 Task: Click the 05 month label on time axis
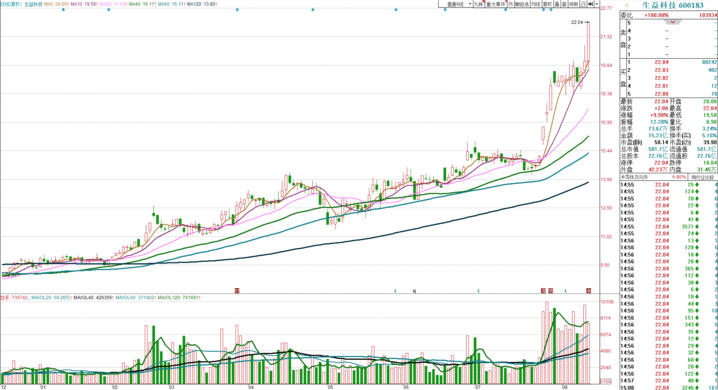click(331, 387)
